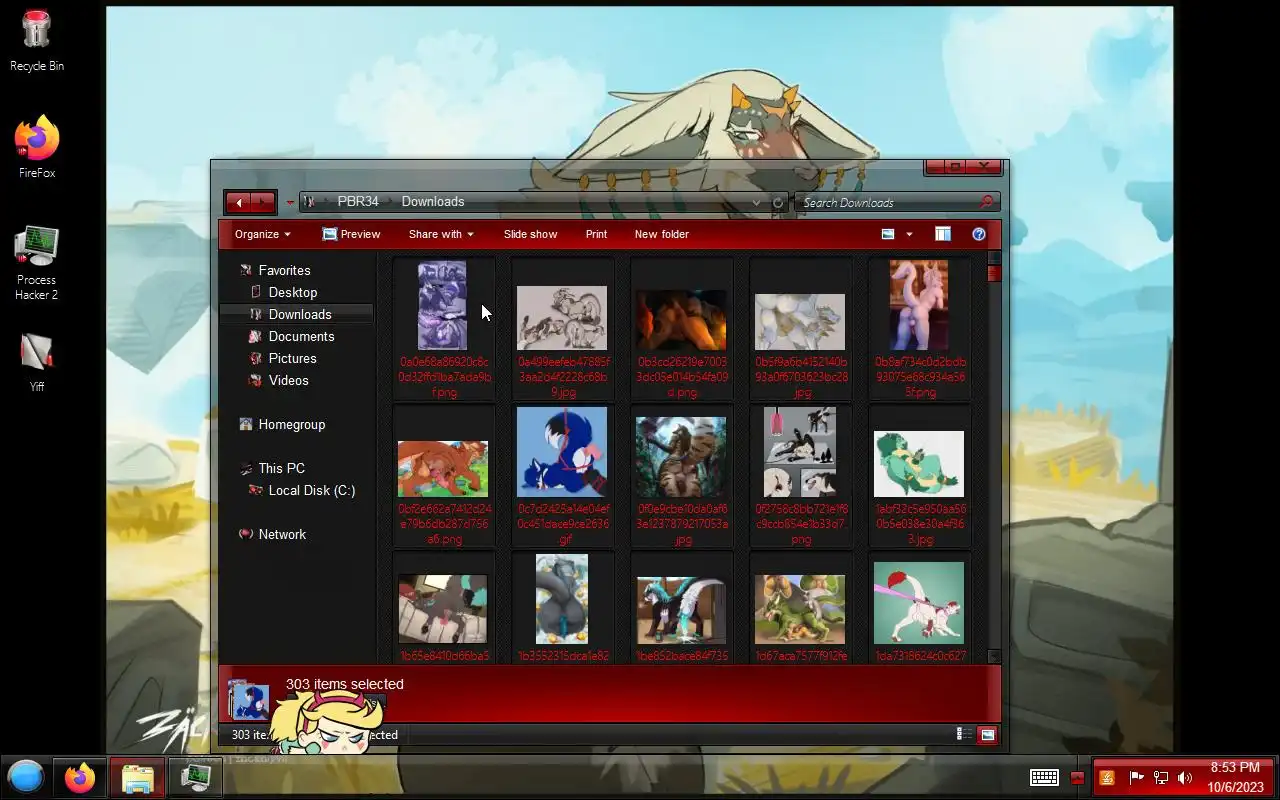Click Print in the toolbar
Viewport: 1280px width, 800px height.
point(596,234)
